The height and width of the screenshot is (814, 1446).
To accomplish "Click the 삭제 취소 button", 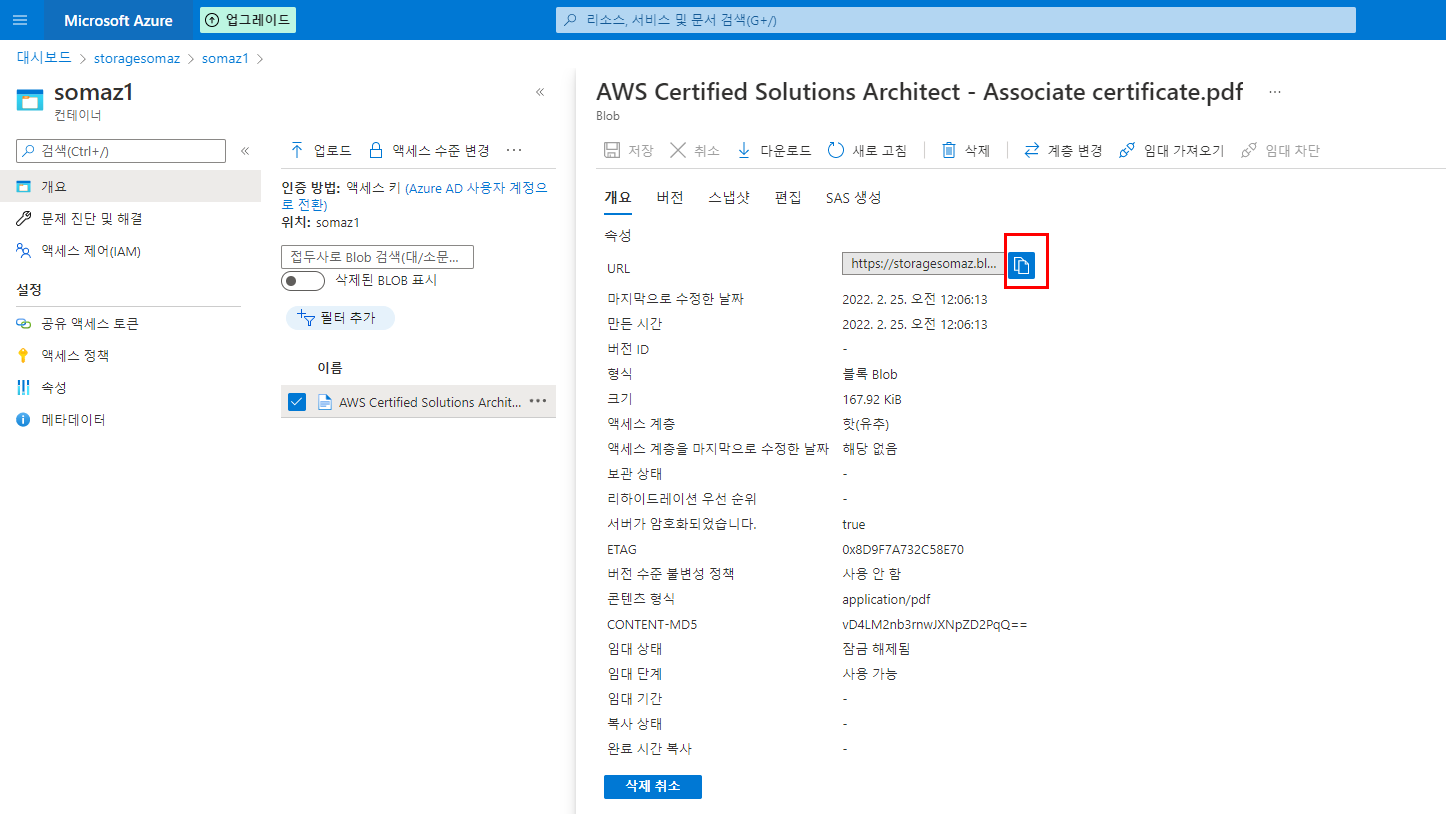I will (x=653, y=787).
